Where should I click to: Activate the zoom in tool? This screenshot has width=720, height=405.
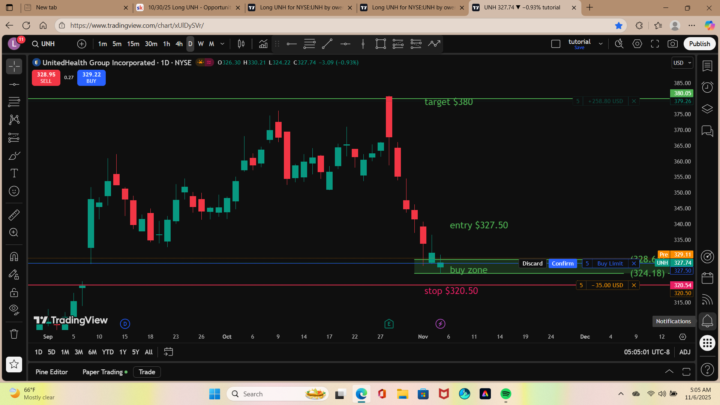14,233
